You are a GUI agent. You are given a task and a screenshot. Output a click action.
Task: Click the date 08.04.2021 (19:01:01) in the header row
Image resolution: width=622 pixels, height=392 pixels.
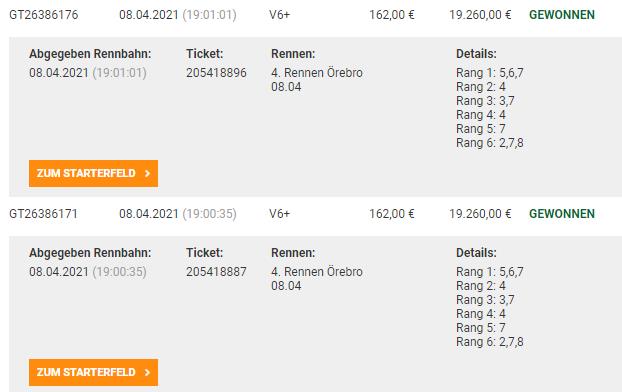coord(178,15)
